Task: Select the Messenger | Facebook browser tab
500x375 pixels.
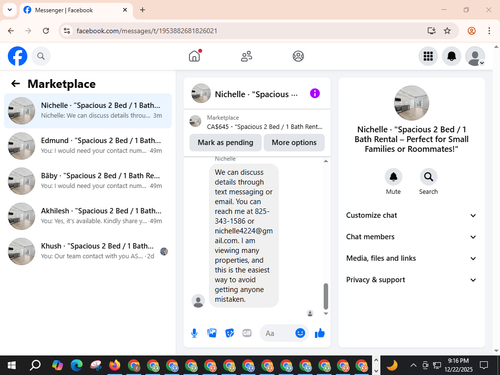Action: point(76,10)
